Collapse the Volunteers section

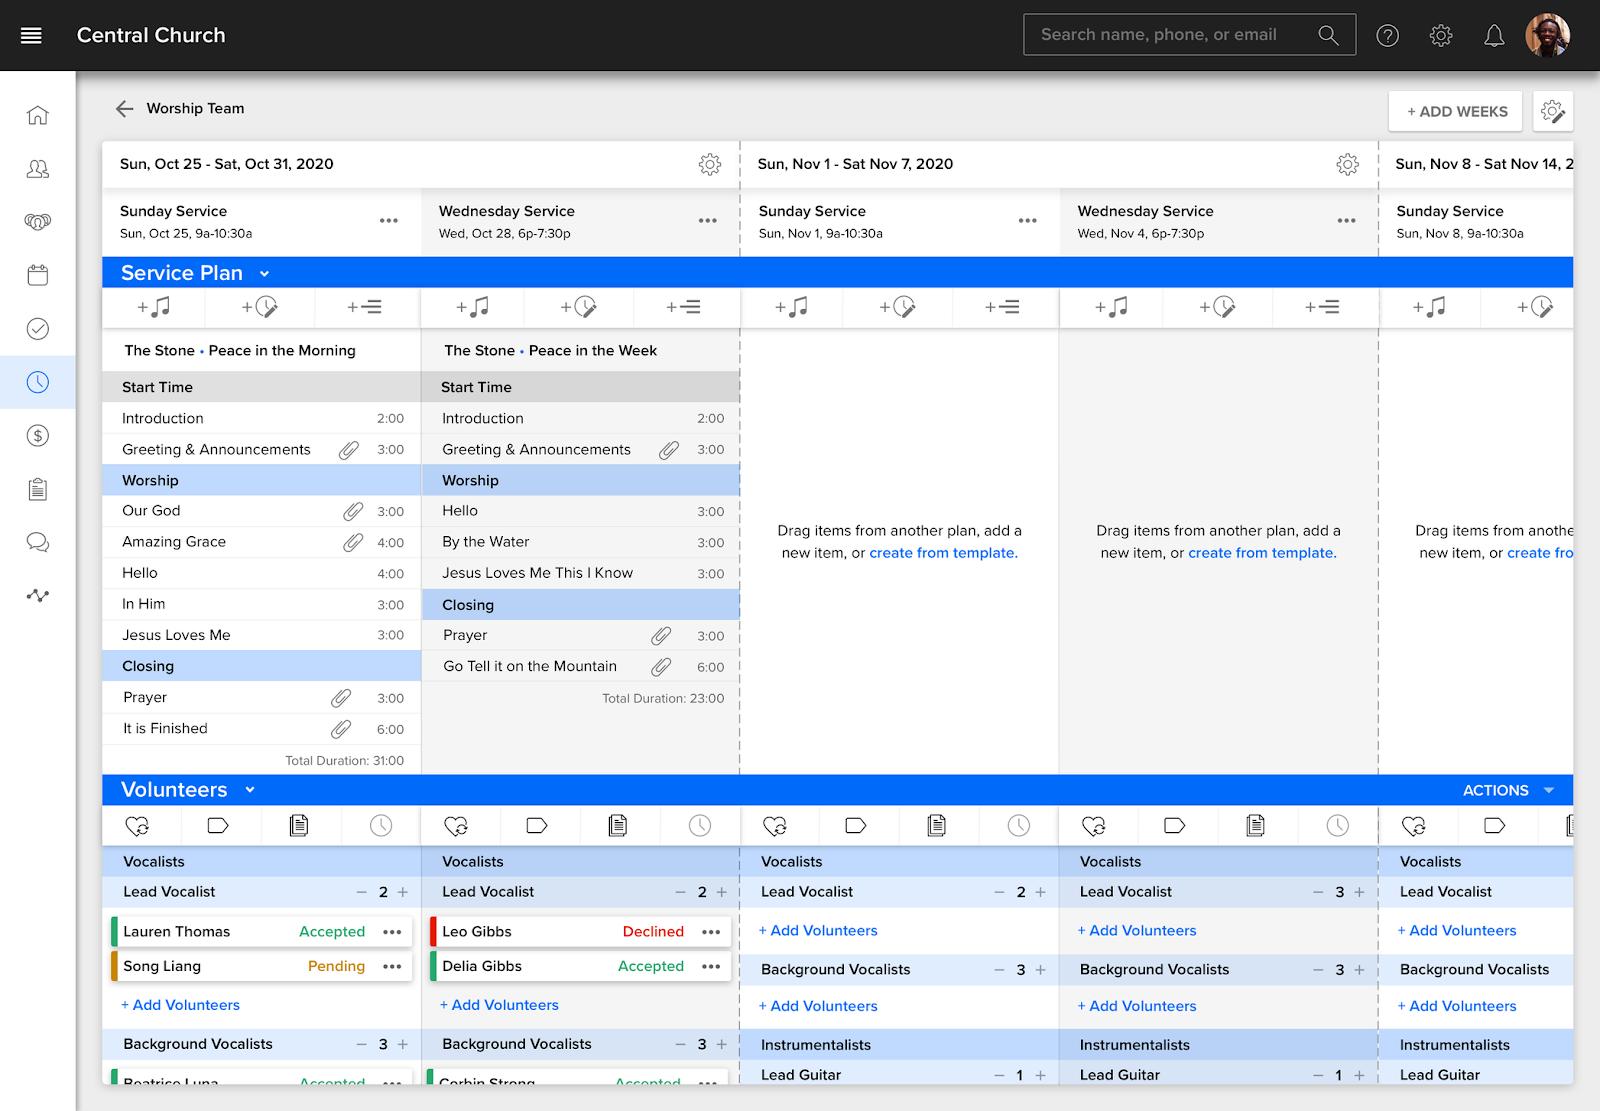click(x=248, y=789)
